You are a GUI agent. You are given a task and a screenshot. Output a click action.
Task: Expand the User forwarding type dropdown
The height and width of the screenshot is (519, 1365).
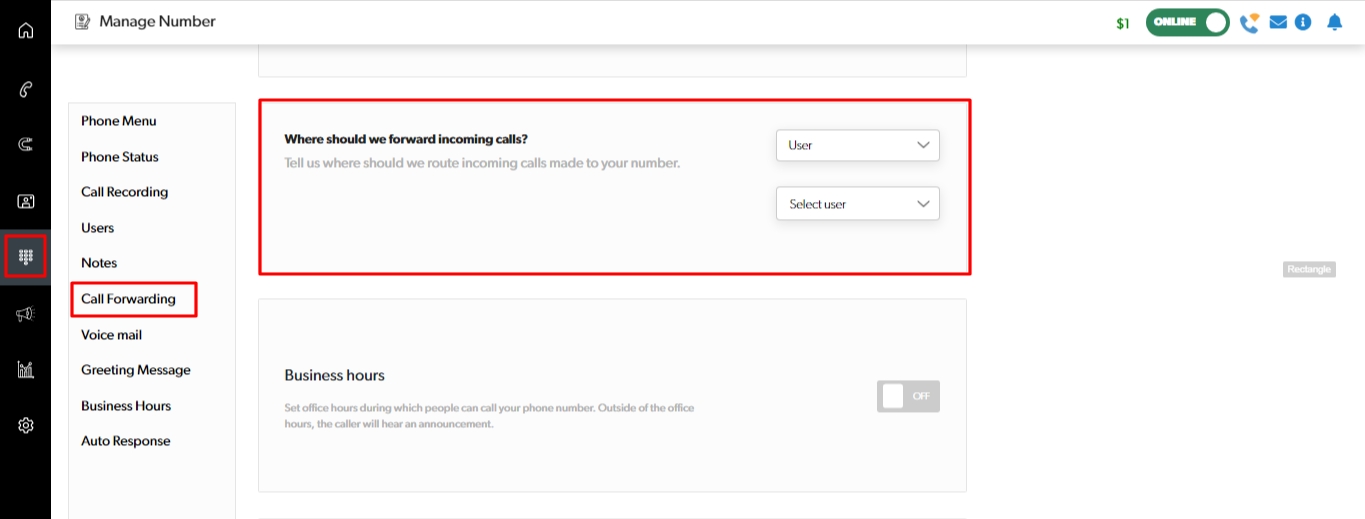858,145
